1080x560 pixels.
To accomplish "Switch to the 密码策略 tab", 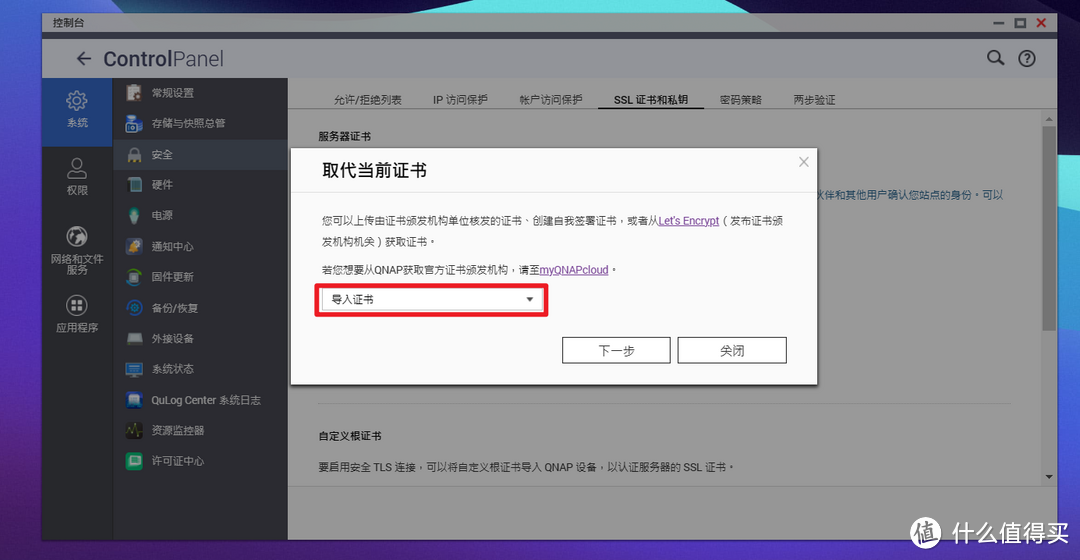I will tap(740, 100).
